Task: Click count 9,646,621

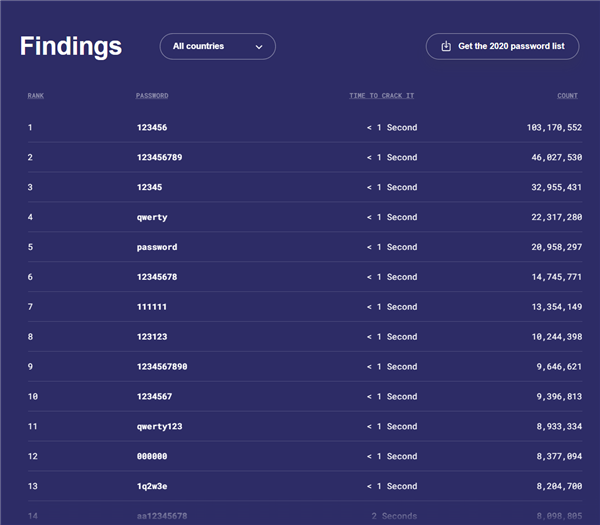Action: tap(559, 367)
